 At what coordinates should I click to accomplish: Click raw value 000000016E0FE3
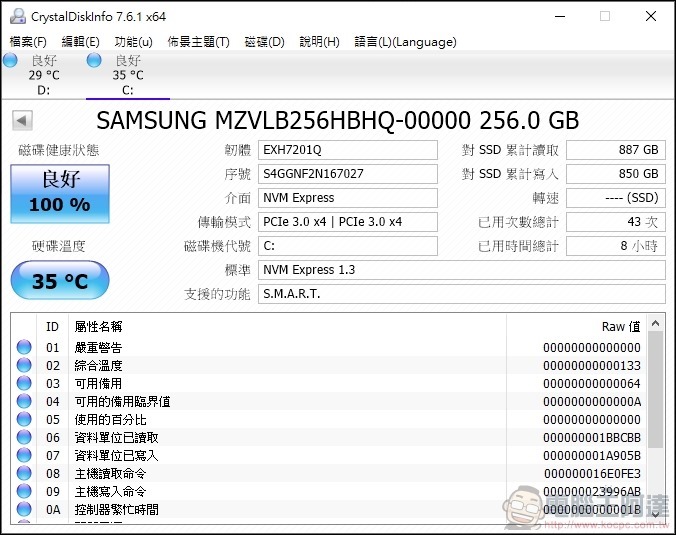pyautogui.click(x=592, y=474)
